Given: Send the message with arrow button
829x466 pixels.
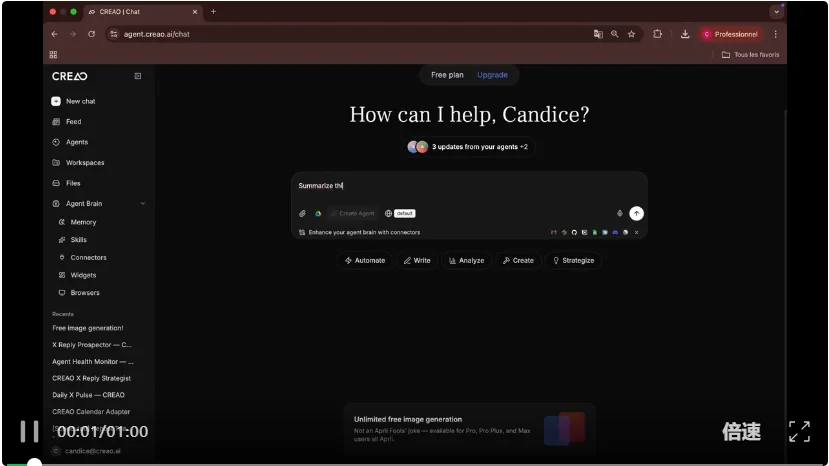Looking at the screenshot, I should (x=637, y=213).
